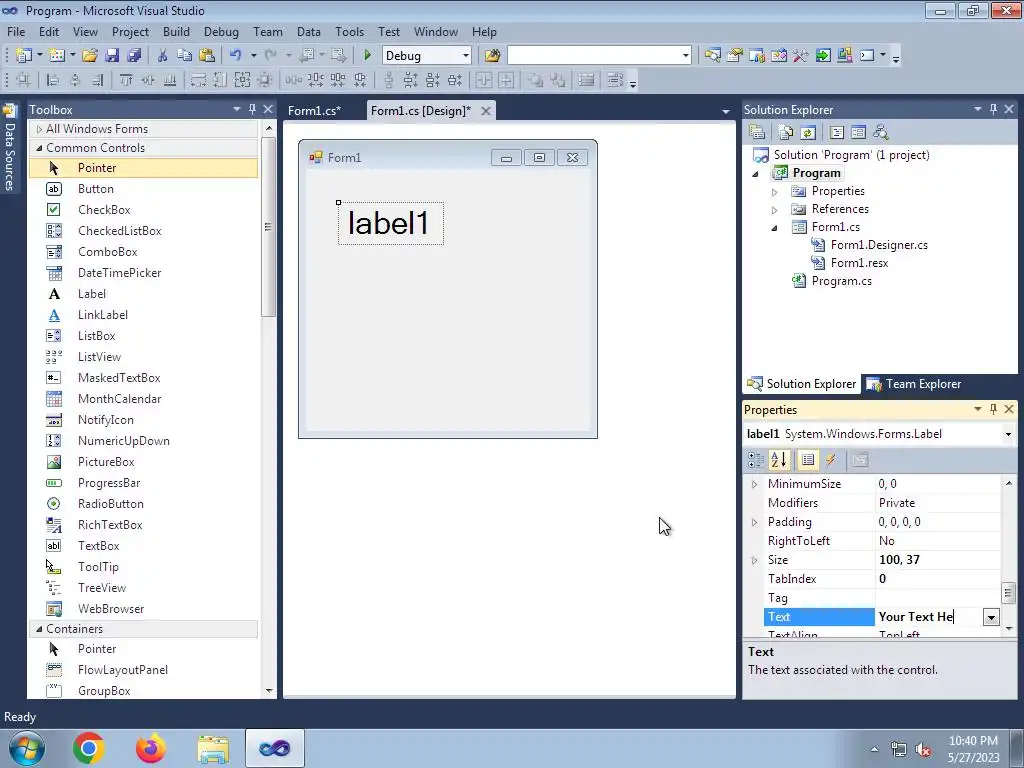This screenshot has width=1024, height=768.
Task: Toggle auto-hide pin on Properties panel
Action: coord(993,409)
